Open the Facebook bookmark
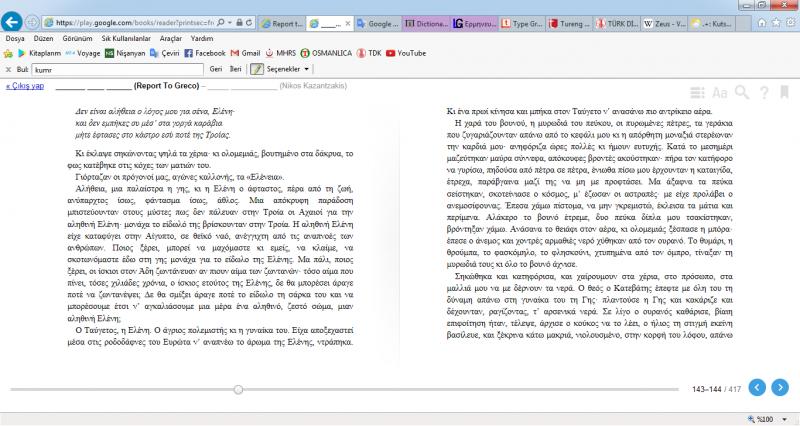800x426 pixels. 205,53
